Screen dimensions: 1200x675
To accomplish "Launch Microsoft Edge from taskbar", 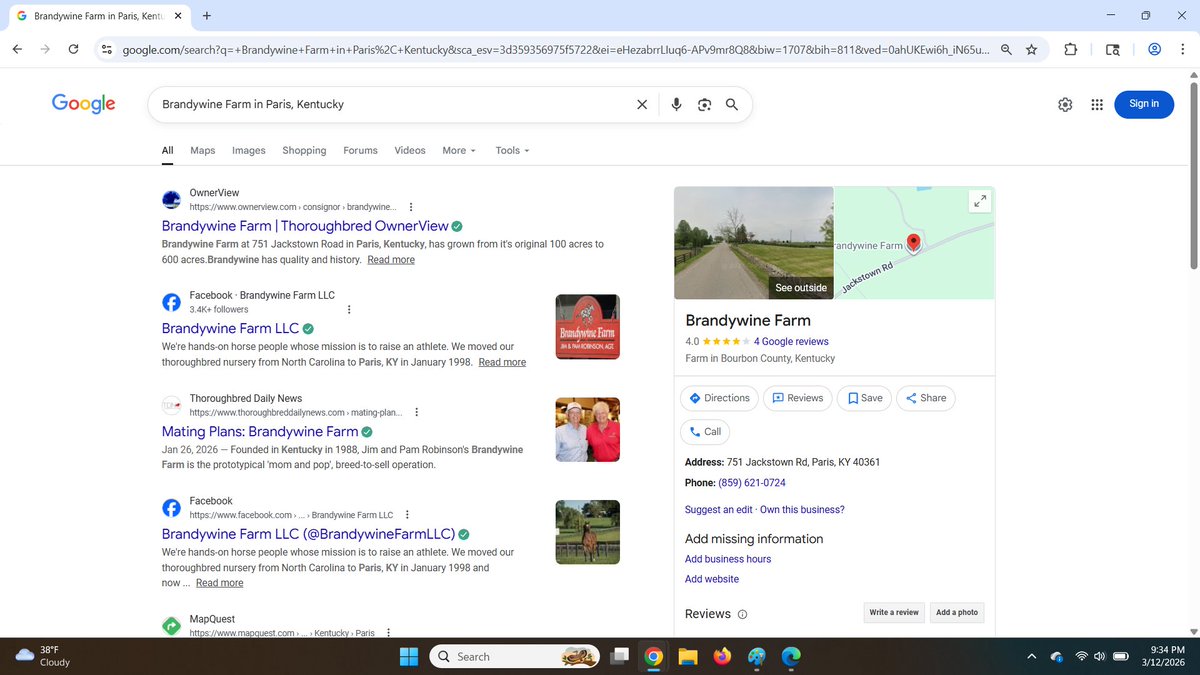I will [x=791, y=656].
